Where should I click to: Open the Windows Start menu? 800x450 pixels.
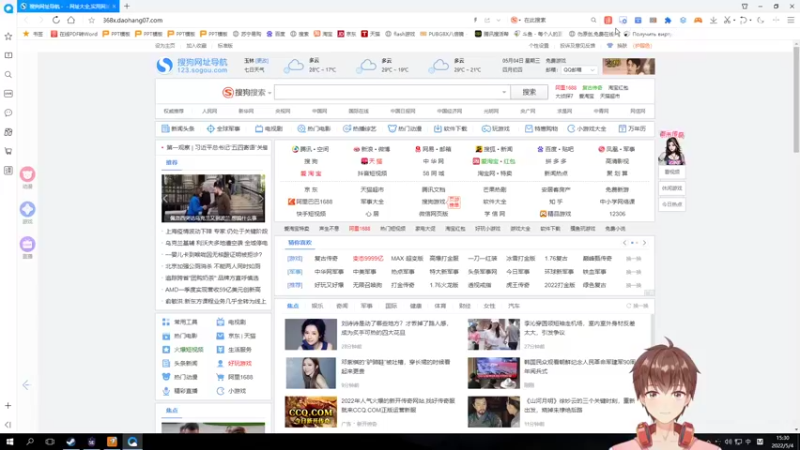pos(10,442)
